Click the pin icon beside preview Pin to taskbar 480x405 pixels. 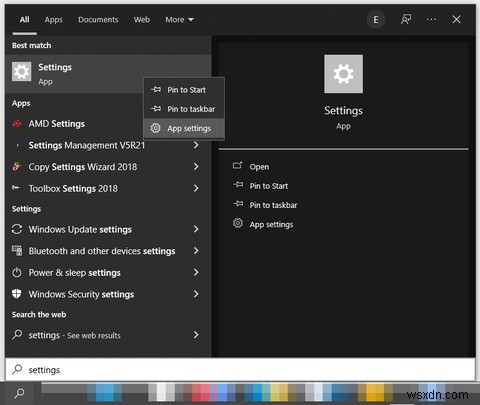[238, 203]
